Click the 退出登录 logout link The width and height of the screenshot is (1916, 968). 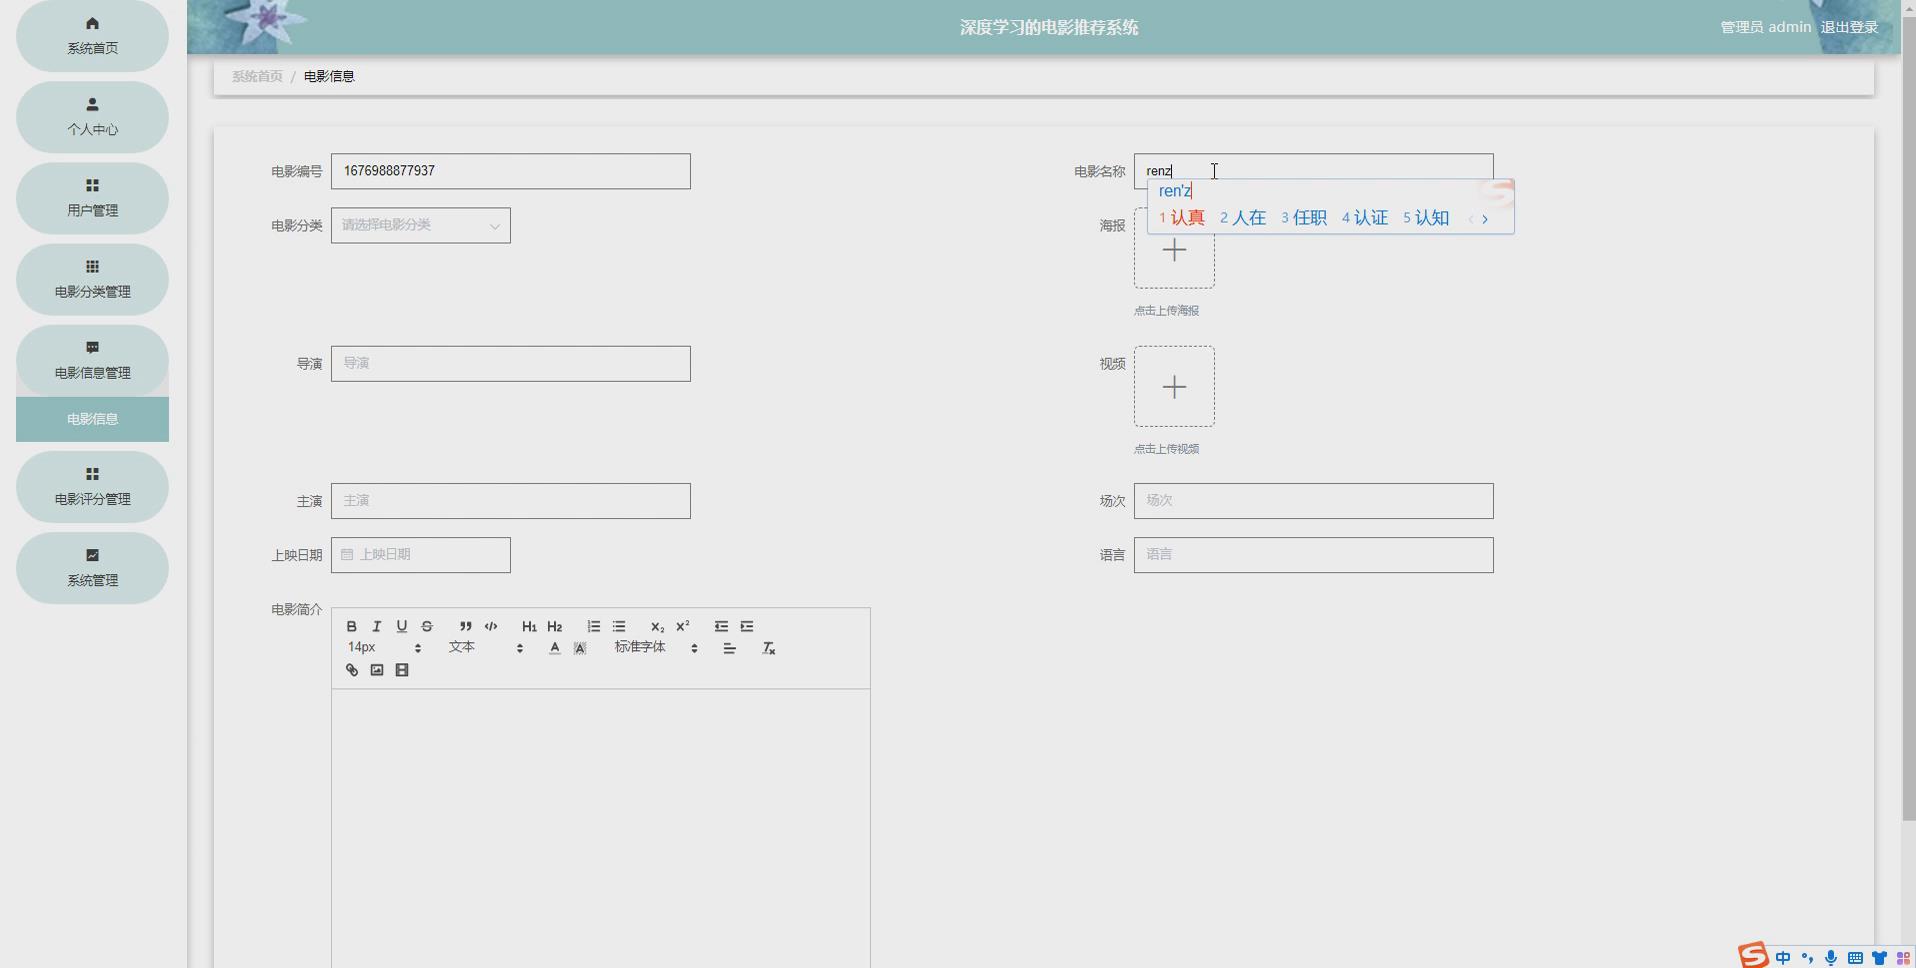pos(1849,27)
